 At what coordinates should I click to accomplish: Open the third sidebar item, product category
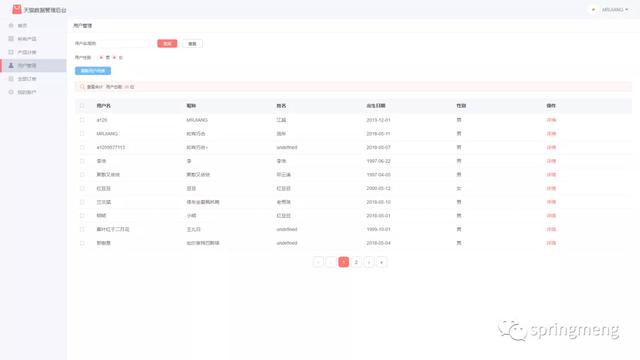pyautogui.click(x=33, y=52)
